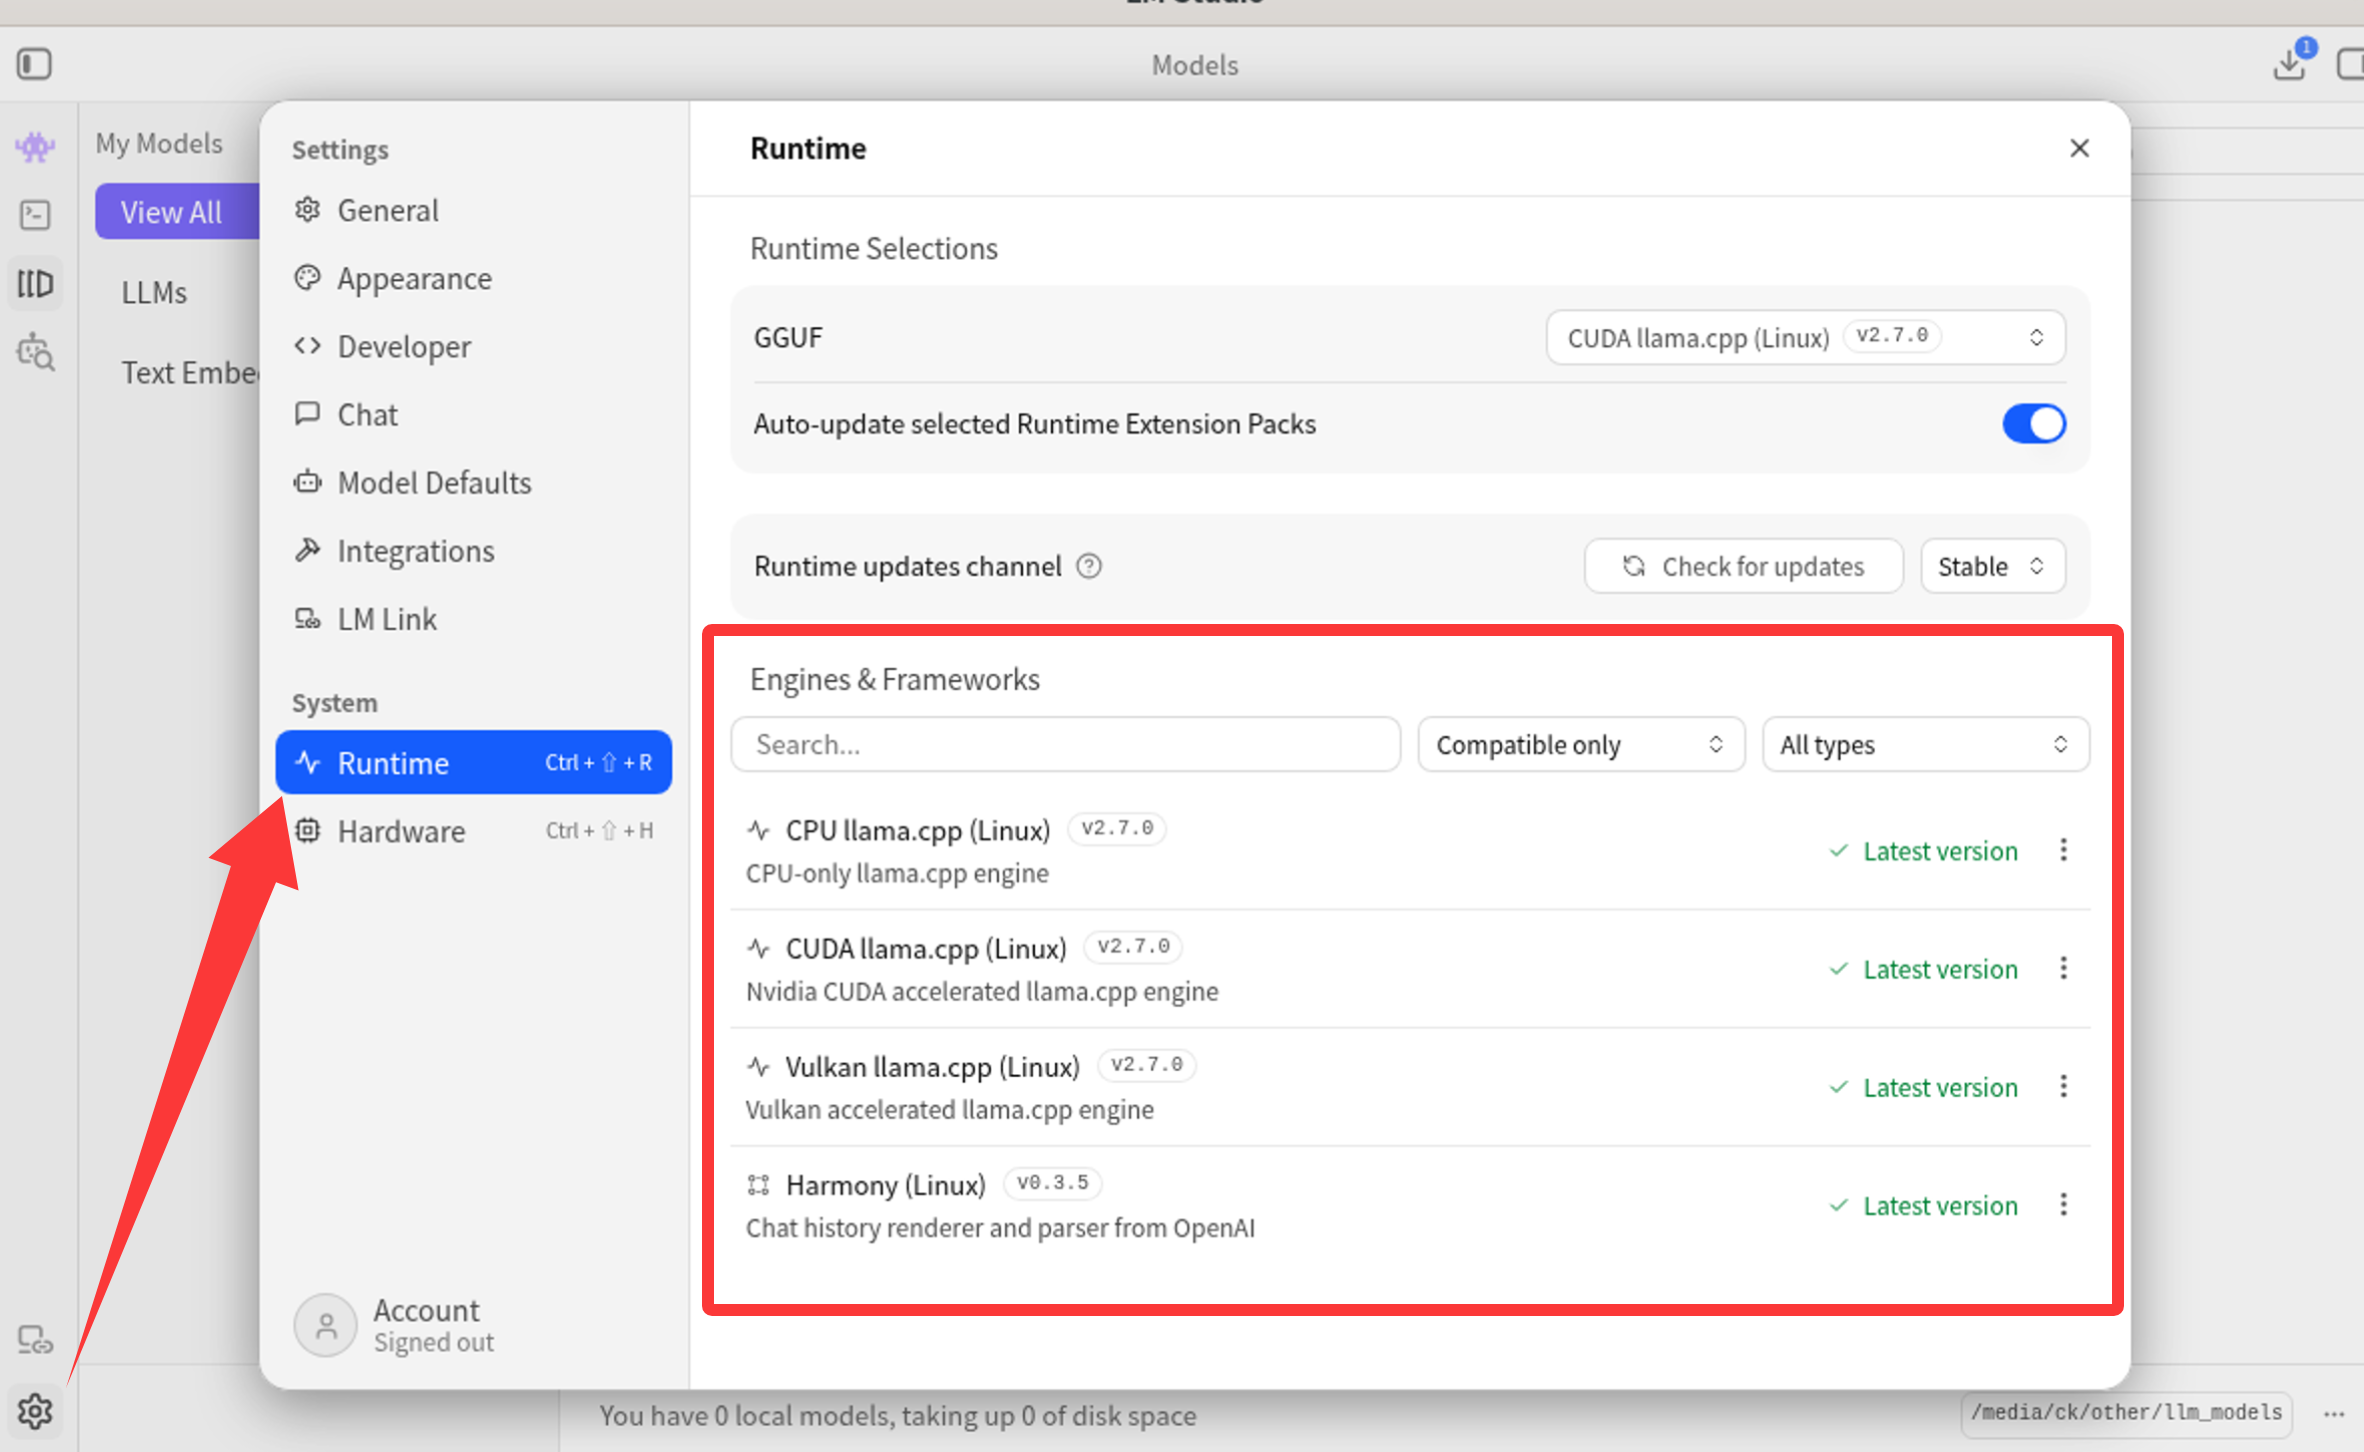Expand the Stable update channel dropdown
Viewport: 2364px width, 1452px height.
[x=1992, y=566]
